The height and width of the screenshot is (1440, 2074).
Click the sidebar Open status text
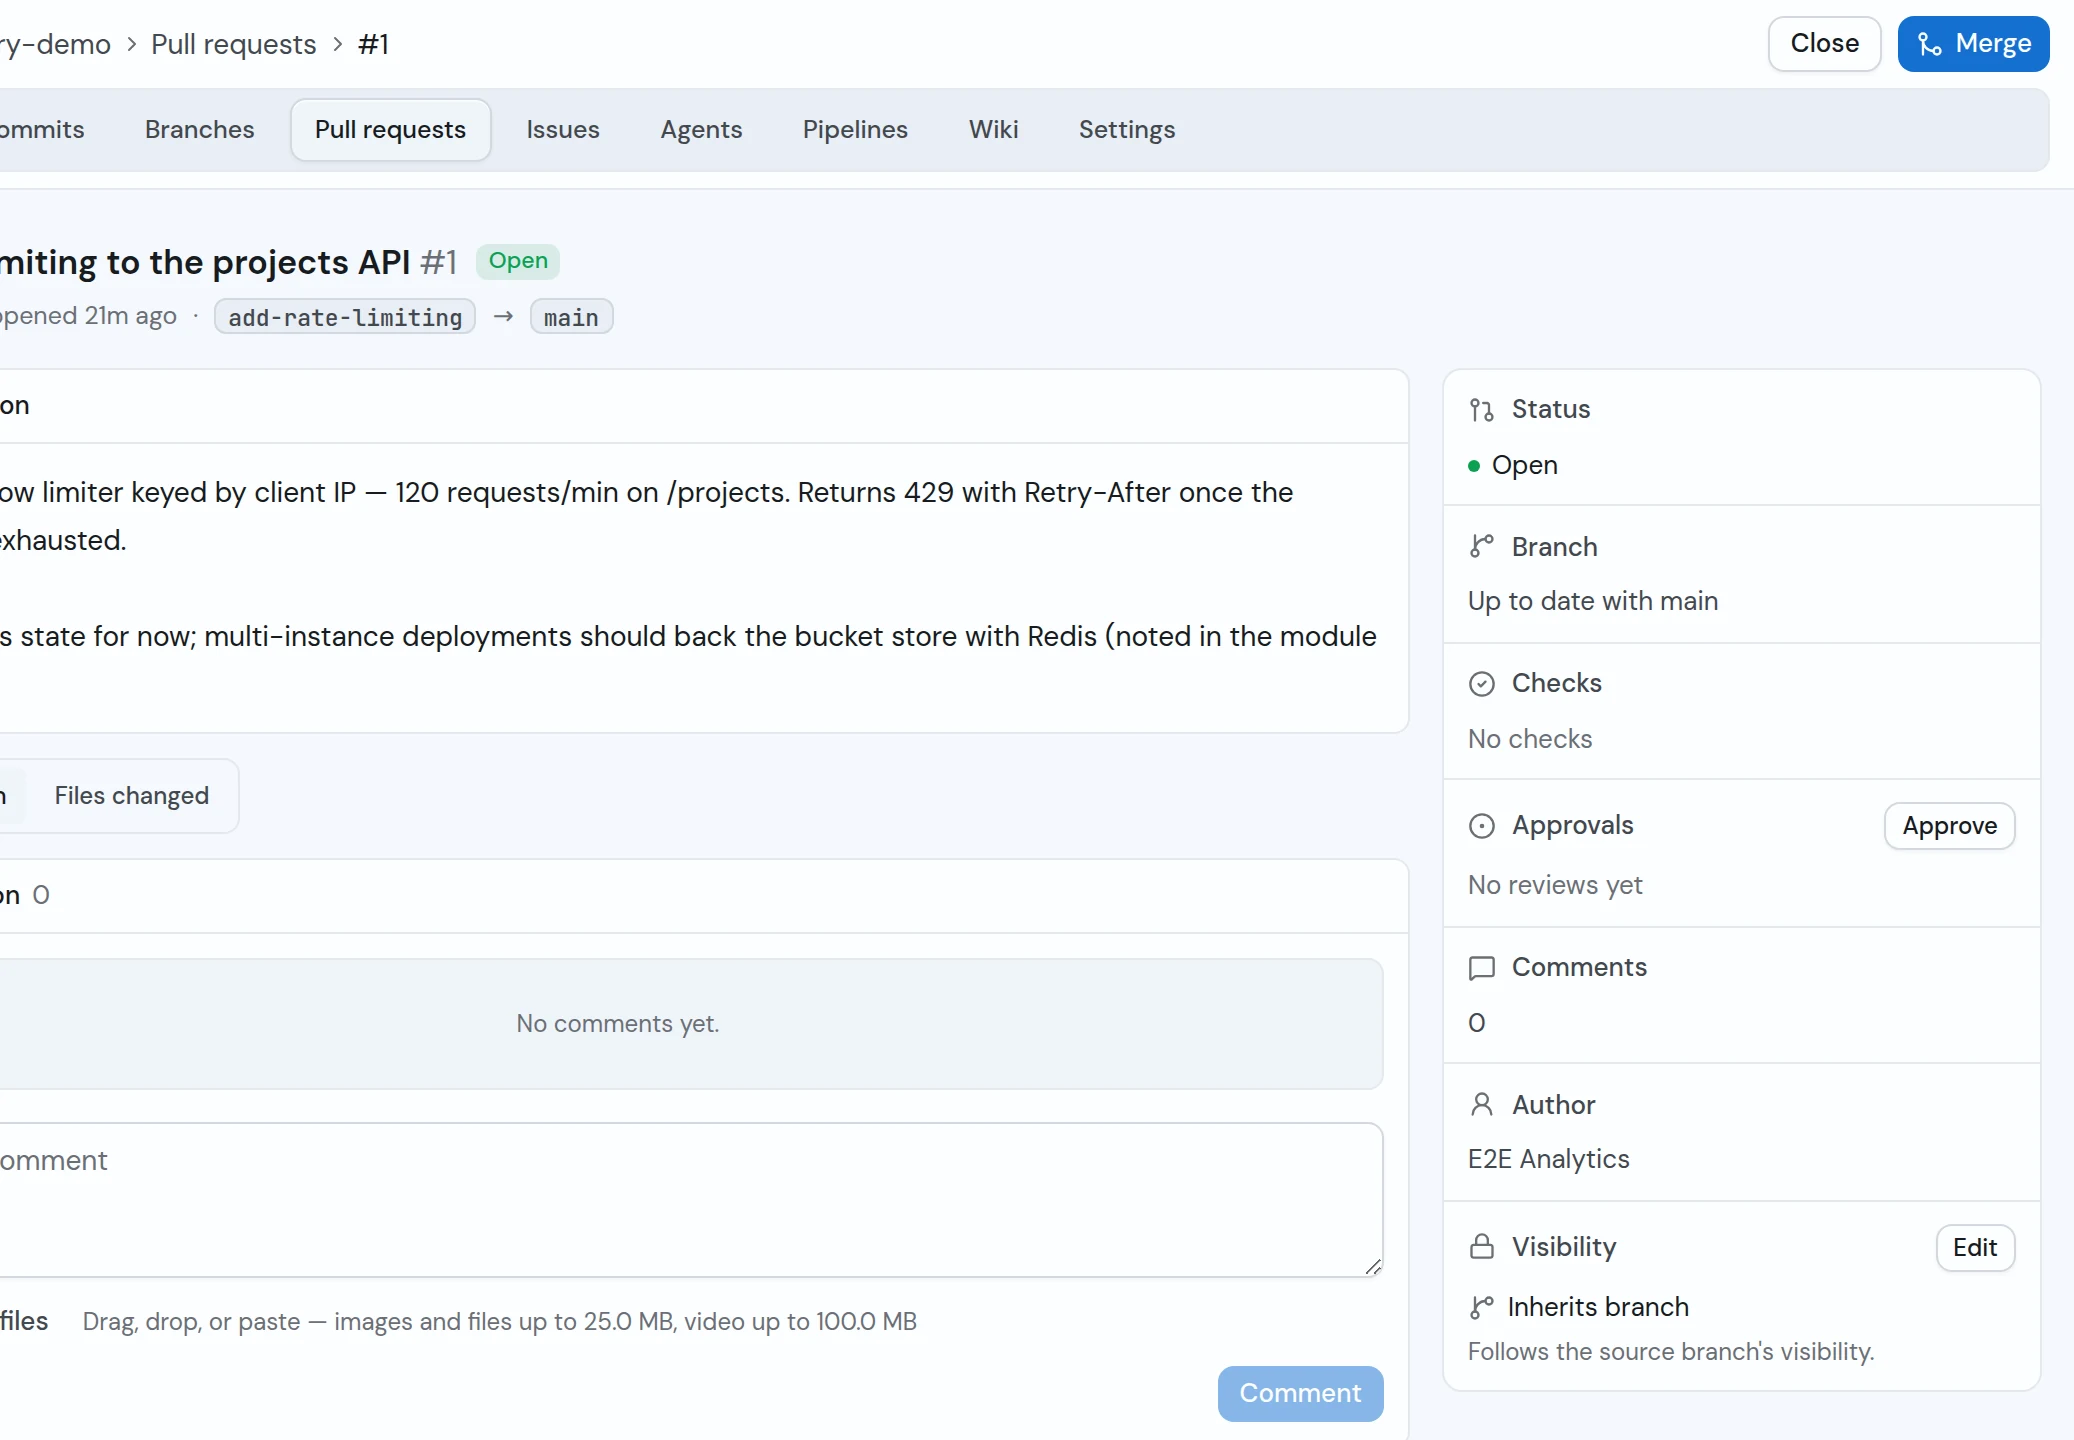1524,465
